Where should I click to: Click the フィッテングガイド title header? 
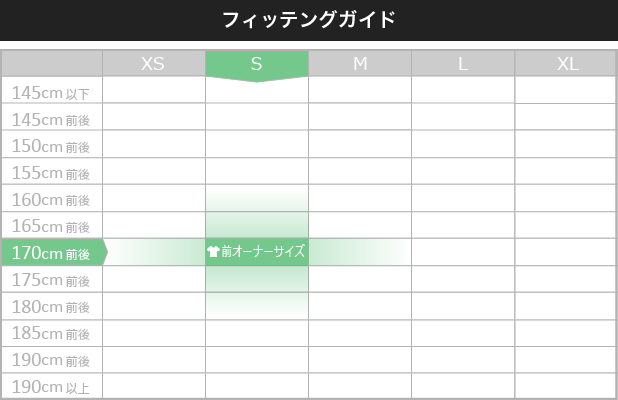pos(309,20)
